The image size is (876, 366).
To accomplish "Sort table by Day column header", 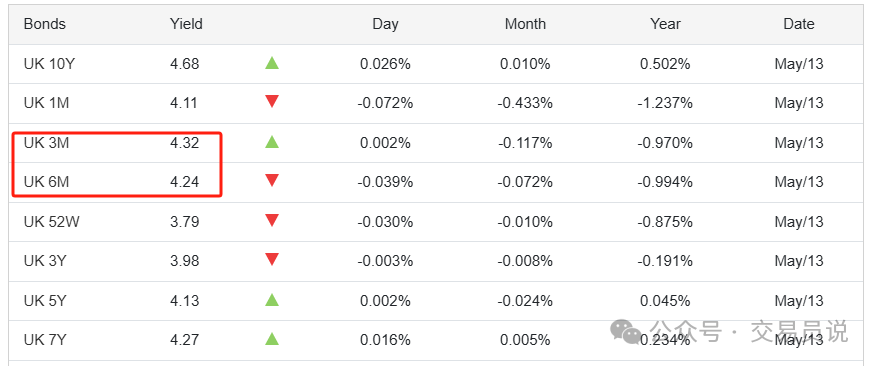I will click(x=385, y=24).
